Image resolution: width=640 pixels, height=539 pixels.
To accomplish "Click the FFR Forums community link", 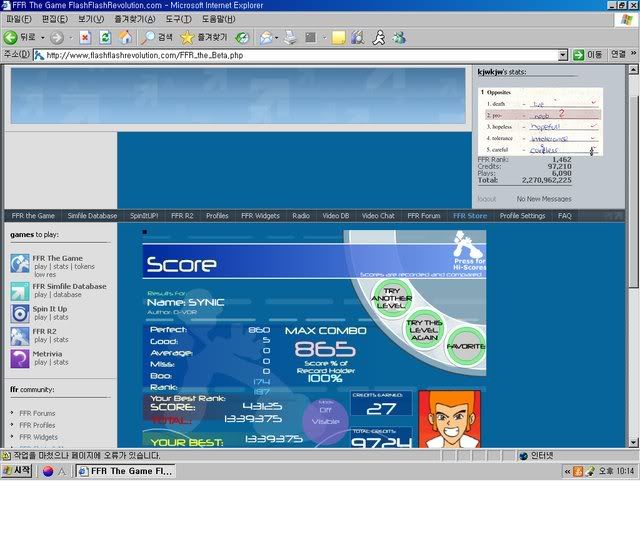I will coord(37,412).
